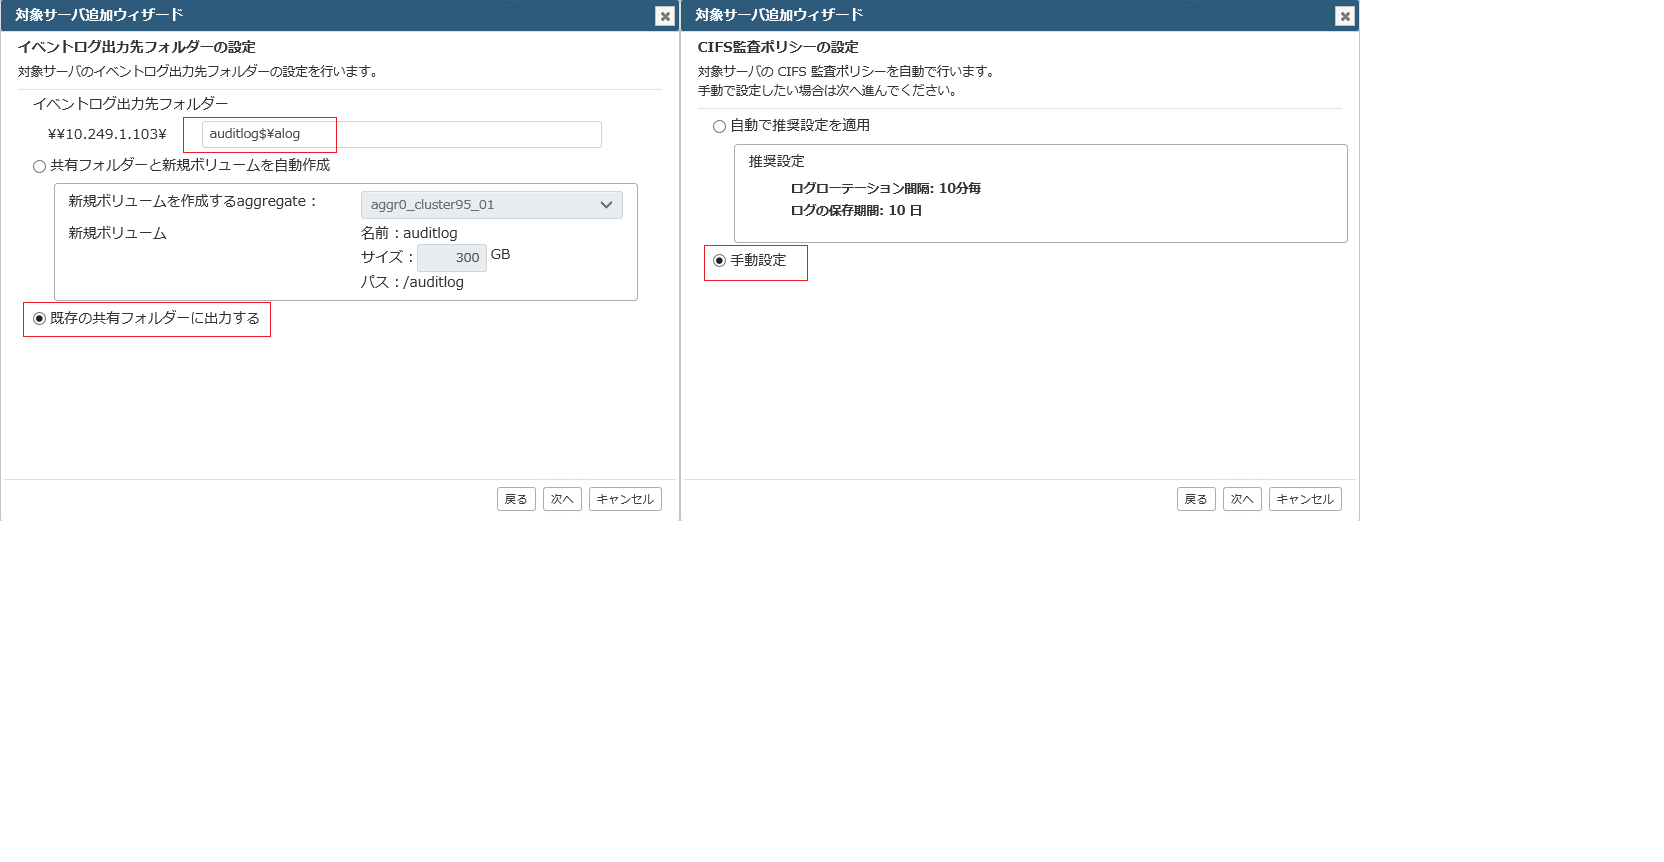Click the ログの保存期間: 10 日 text
The image size is (1664, 862).
click(x=856, y=210)
